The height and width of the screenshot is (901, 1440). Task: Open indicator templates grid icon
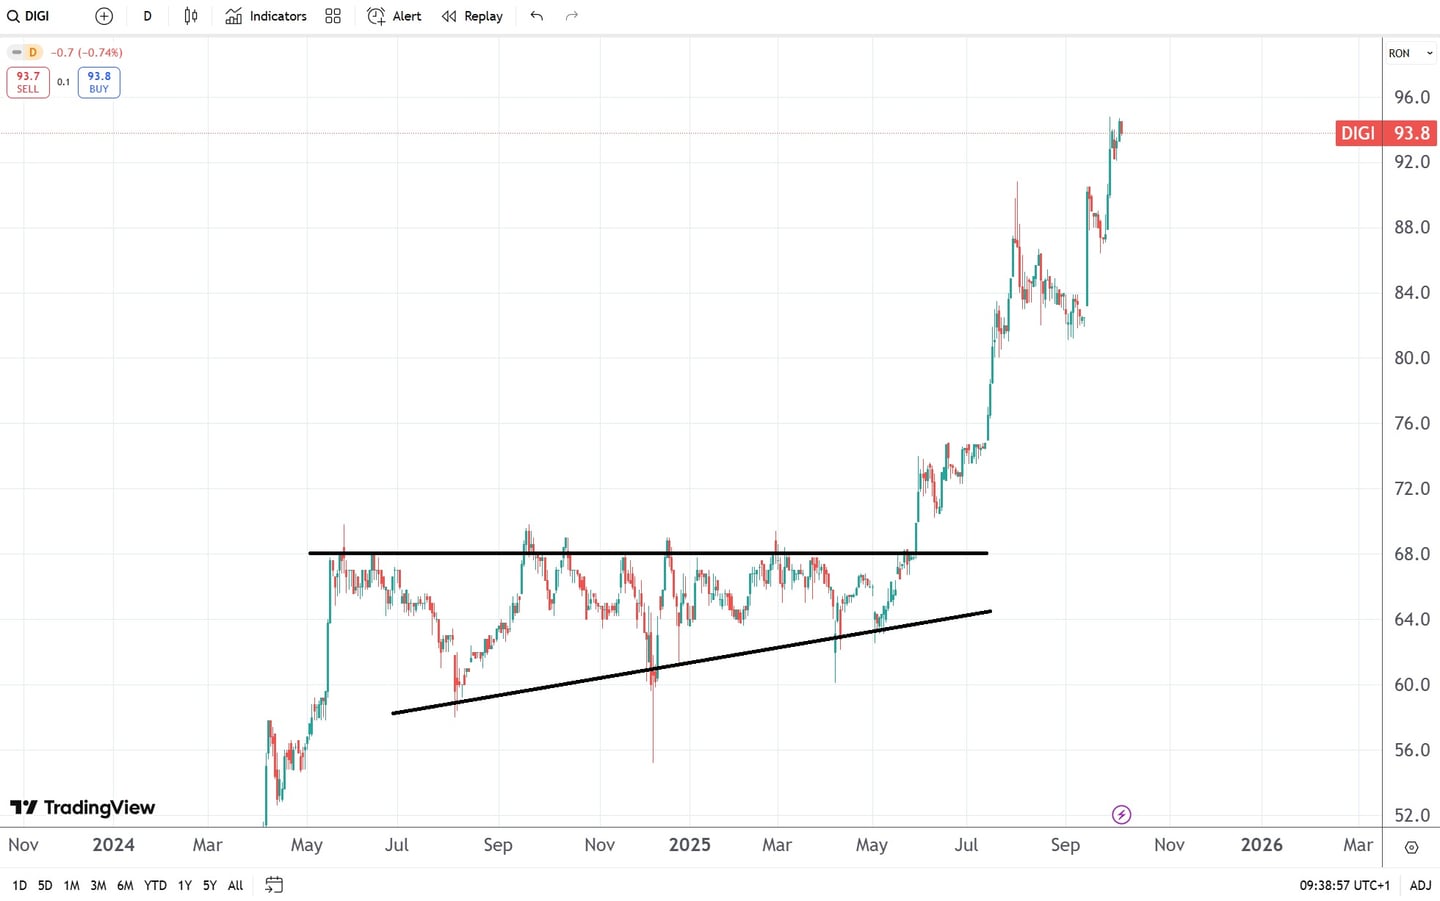(333, 16)
